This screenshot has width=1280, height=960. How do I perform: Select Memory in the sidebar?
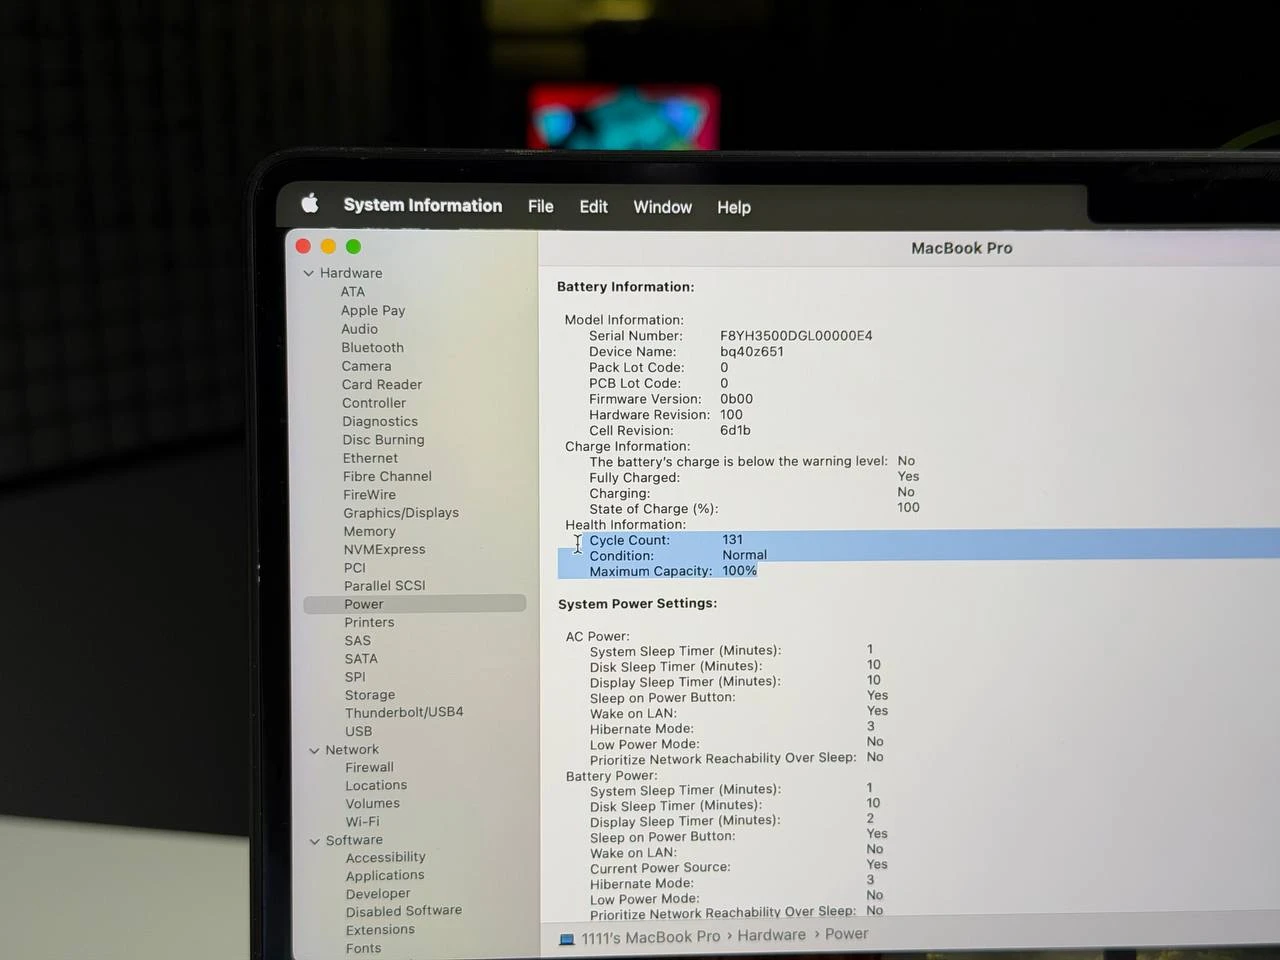tap(369, 532)
